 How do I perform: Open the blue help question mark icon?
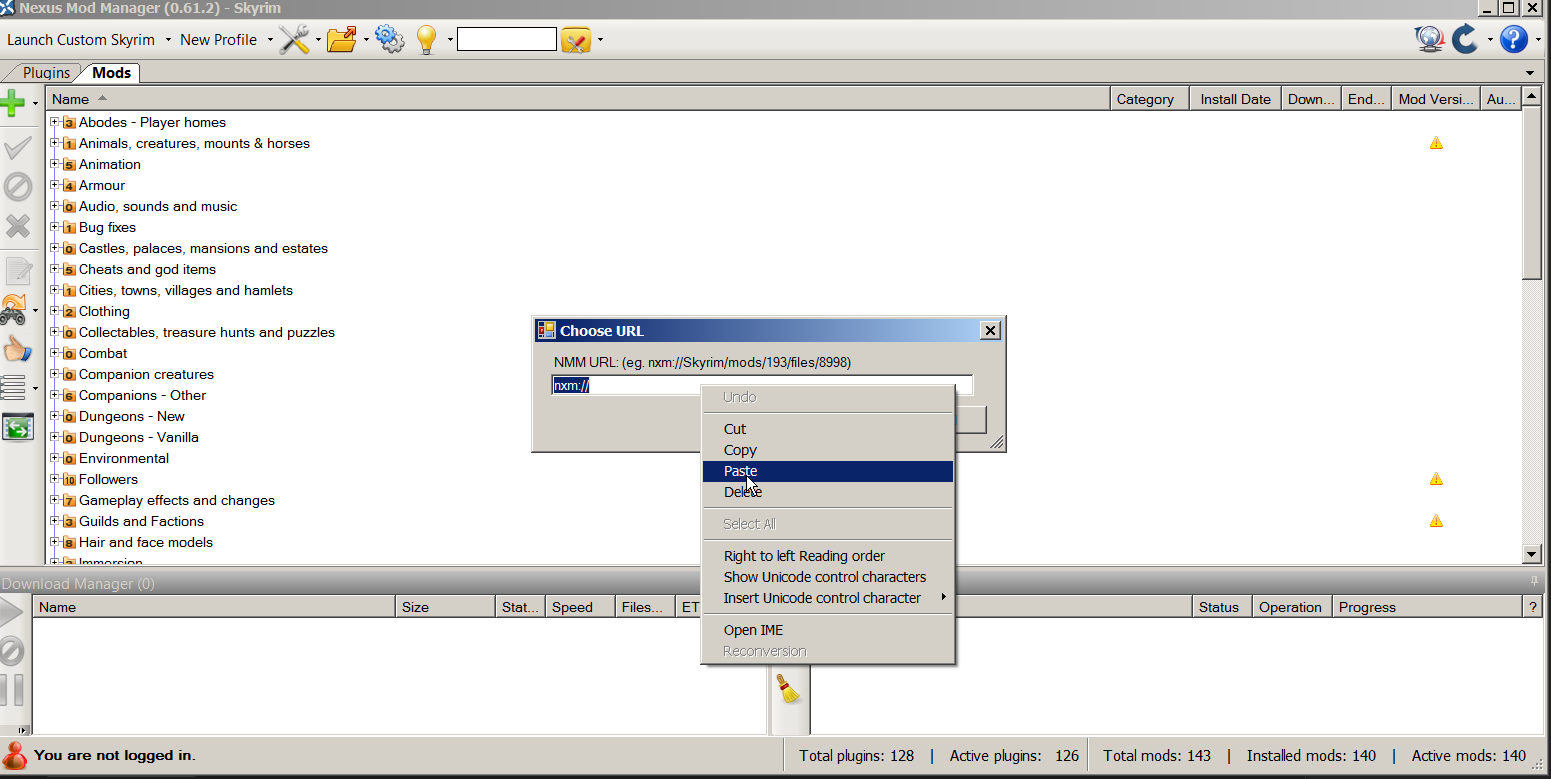pyautogui.click(x=1513, y=39)
